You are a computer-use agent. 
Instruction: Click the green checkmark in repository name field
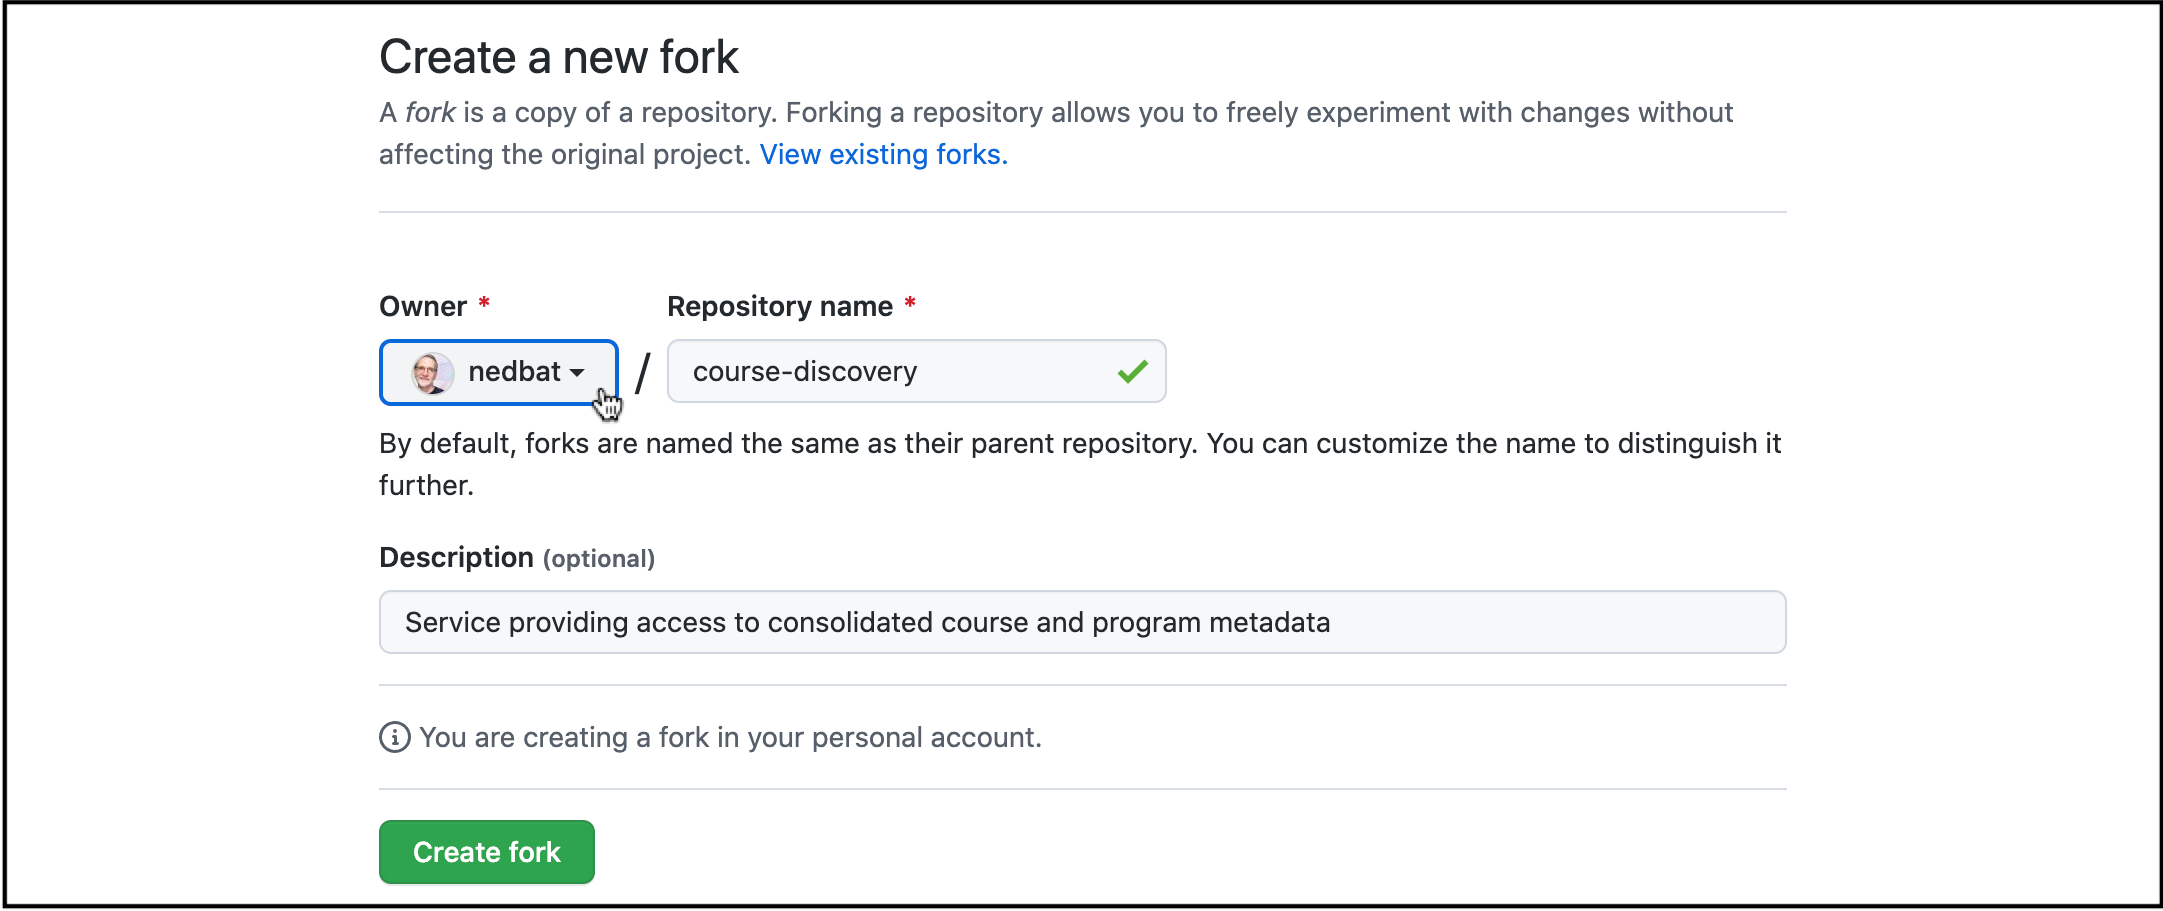(1133, 371)
